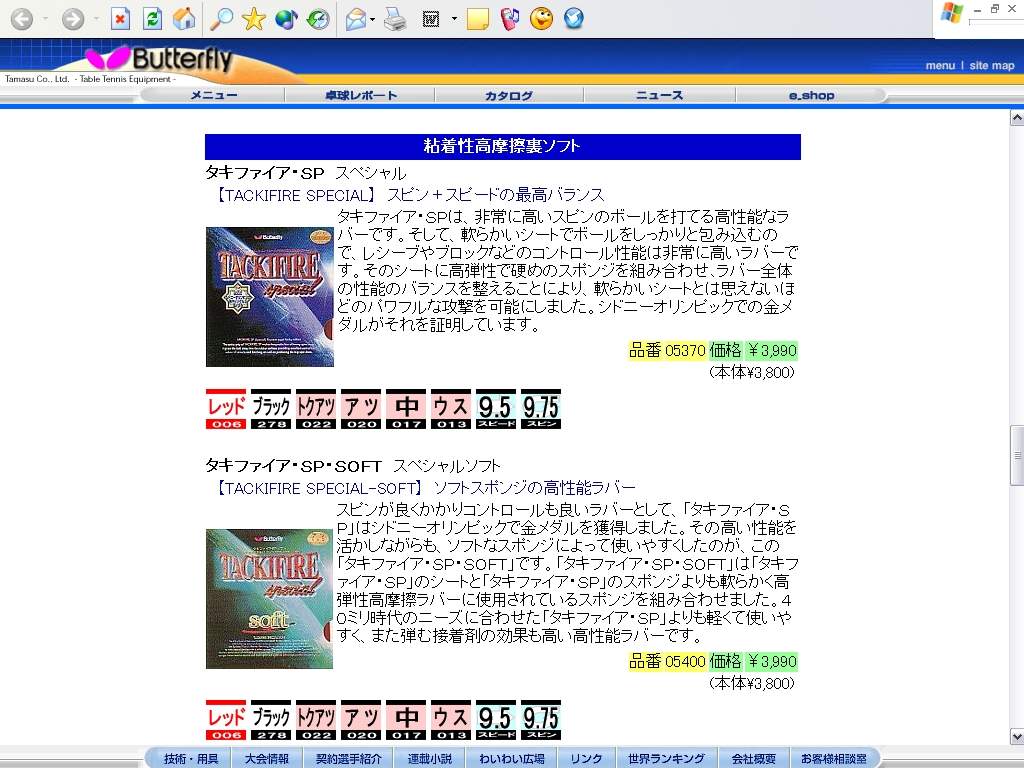This screenshot has width=1024, height=768.
Task: Click 中 017 badge under タキファイア・SP スペシャル
Action: click(406, 409)
